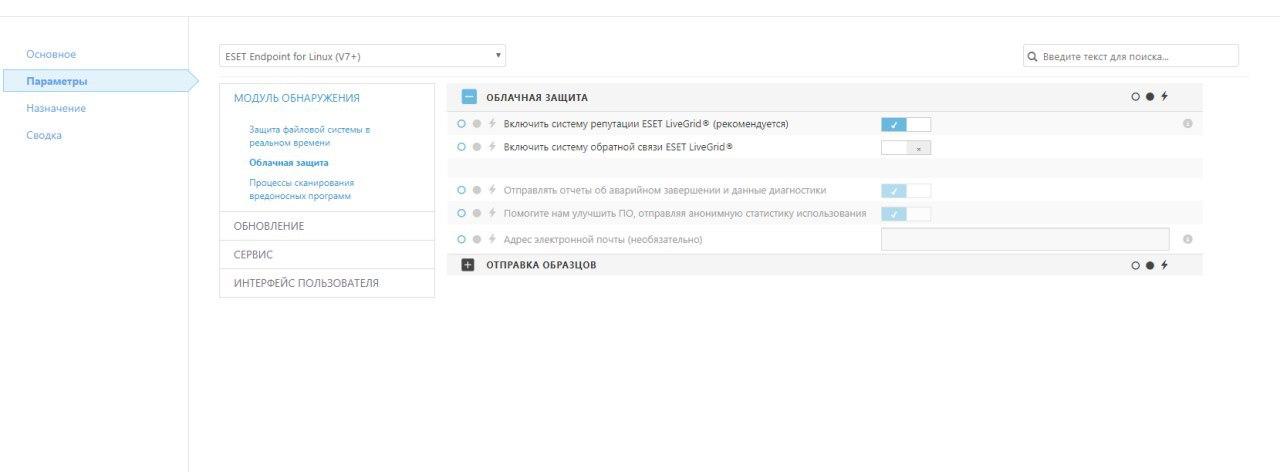Click the label Помогите нам улучшить ПО

[x=685, y=213]
